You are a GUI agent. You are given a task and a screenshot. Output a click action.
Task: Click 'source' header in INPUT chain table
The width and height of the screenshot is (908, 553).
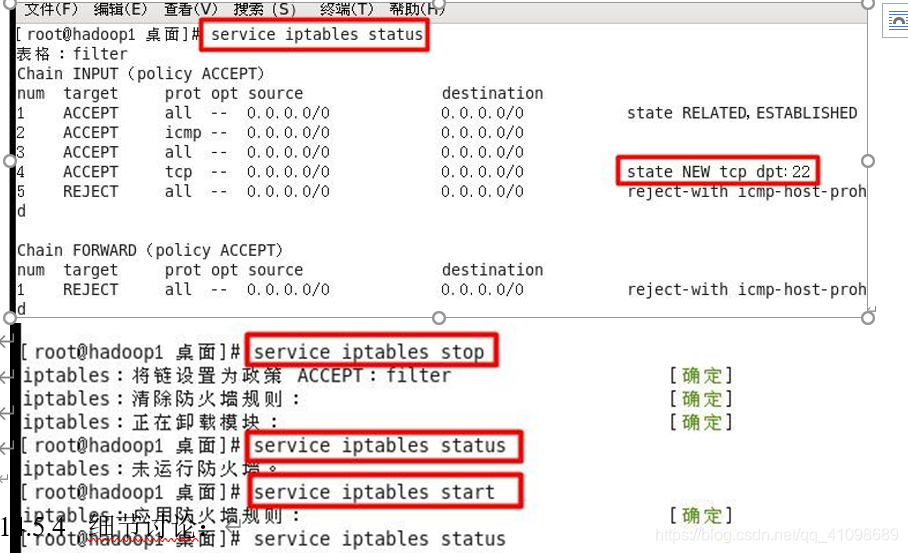click(x=276, y=93)
